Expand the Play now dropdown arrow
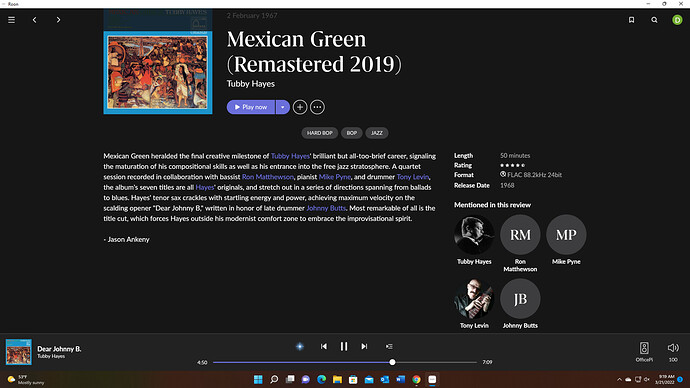Image resolution: width=690 pixels, height=388 pixels. pyautogui.click(x=283, y=107)
